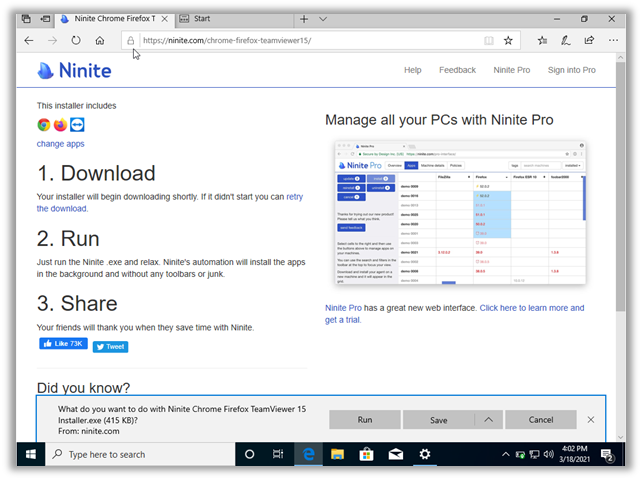This screenshot has width=642, height=480.
Task: Show hidden tray icons chevron
Action: [506, 454]
